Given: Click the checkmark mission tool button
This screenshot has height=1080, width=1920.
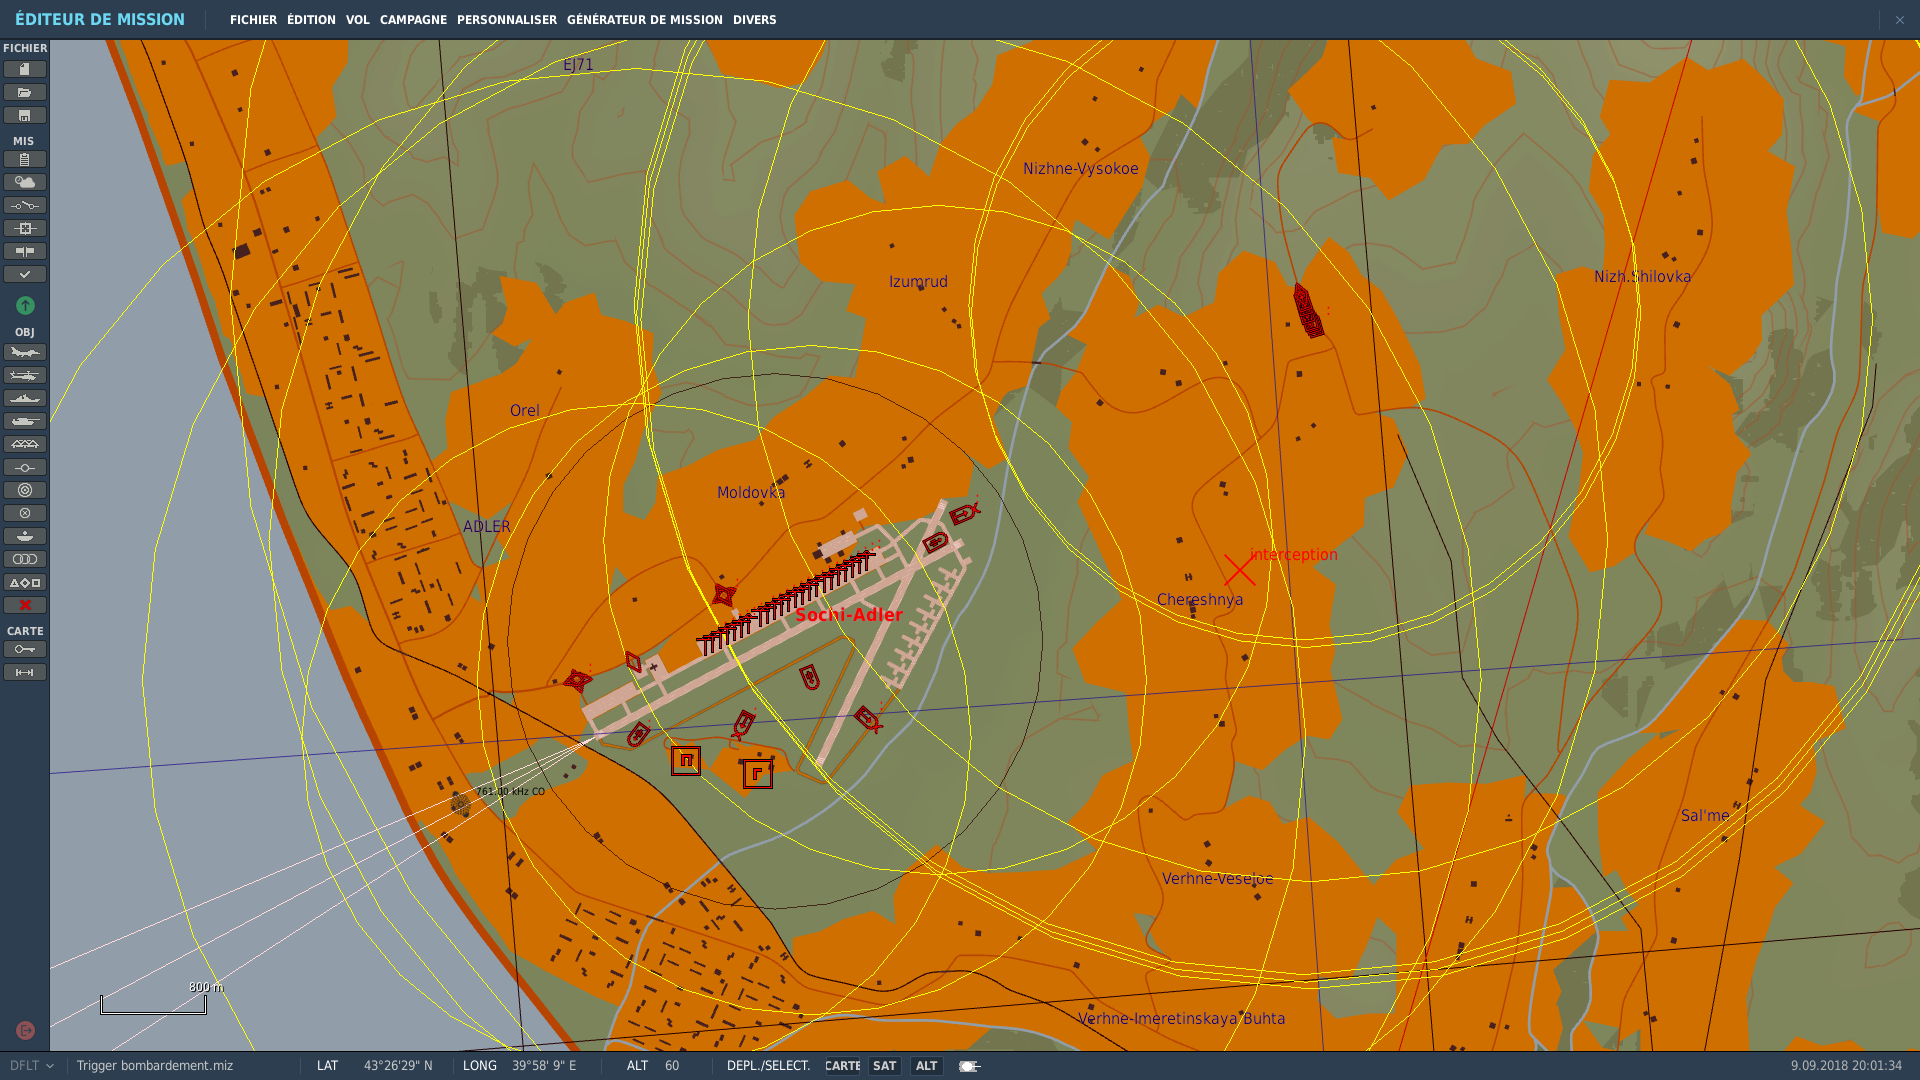Looking at the screenshot, I should 25,274.
